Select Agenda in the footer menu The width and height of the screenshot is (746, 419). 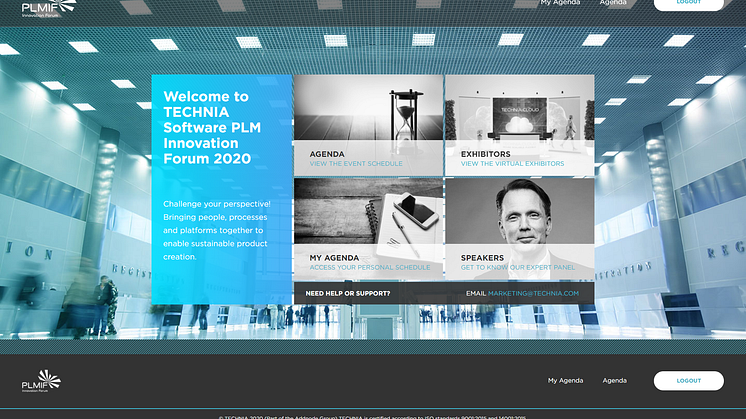pos(615,380)
